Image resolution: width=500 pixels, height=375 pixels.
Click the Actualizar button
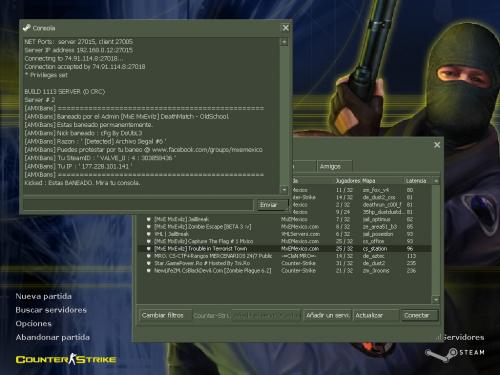(x=376, y=315)
